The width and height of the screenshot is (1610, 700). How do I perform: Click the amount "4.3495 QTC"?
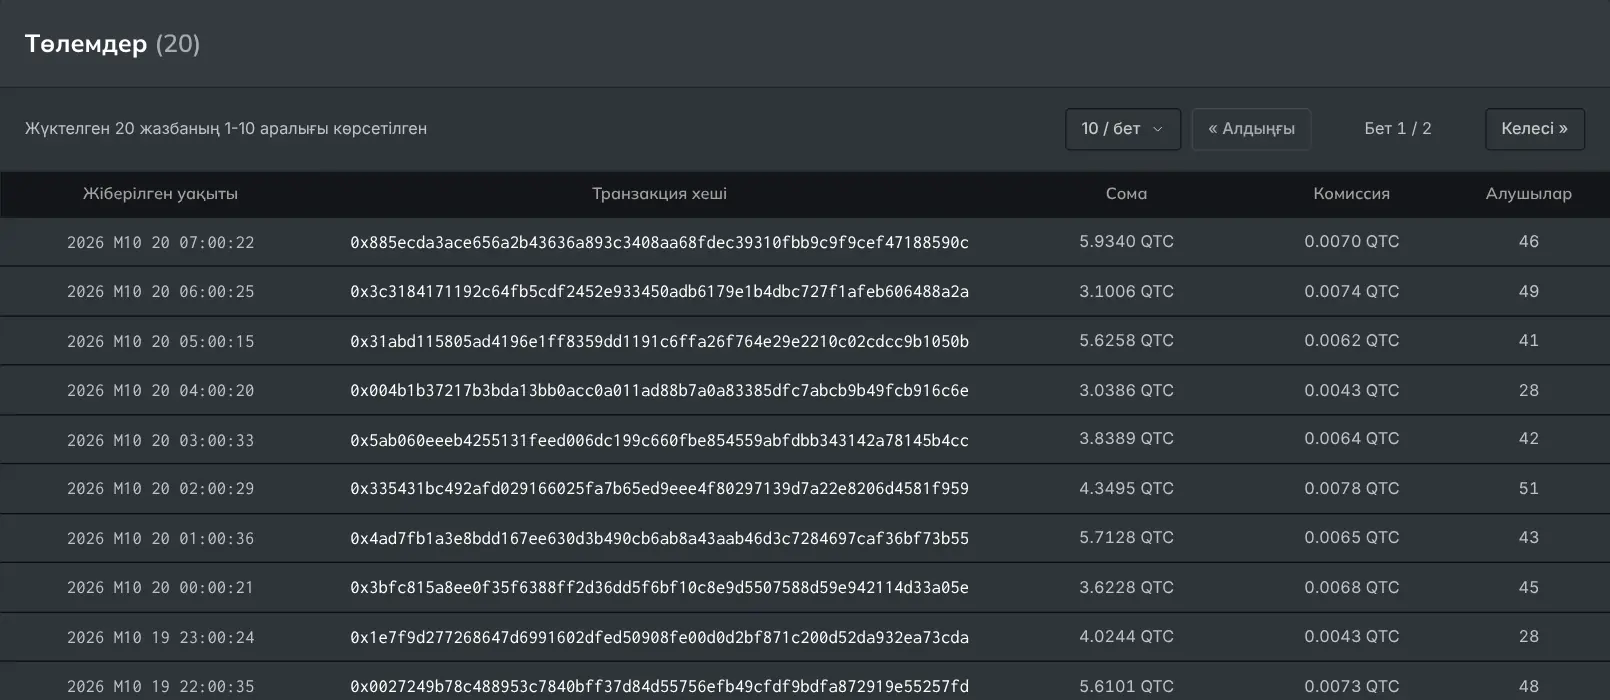tap(1127, 489)
